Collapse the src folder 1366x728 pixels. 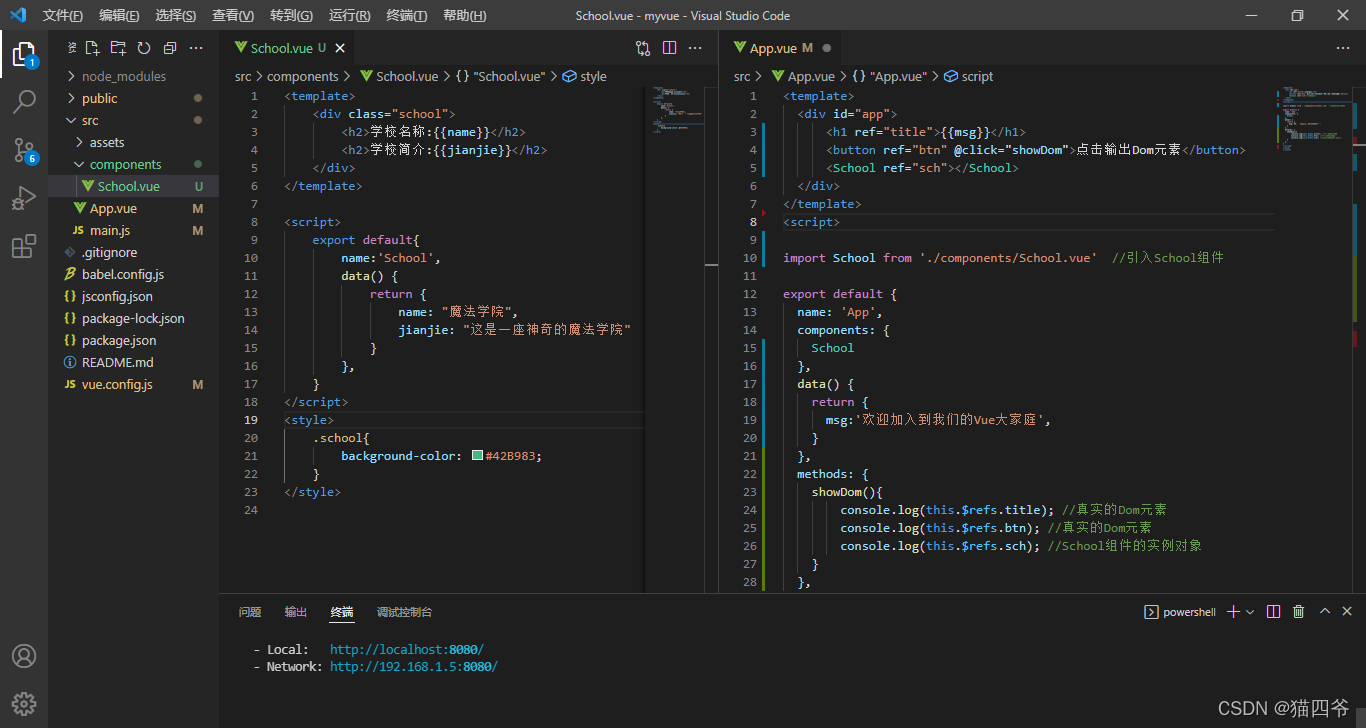pos(133,120)
